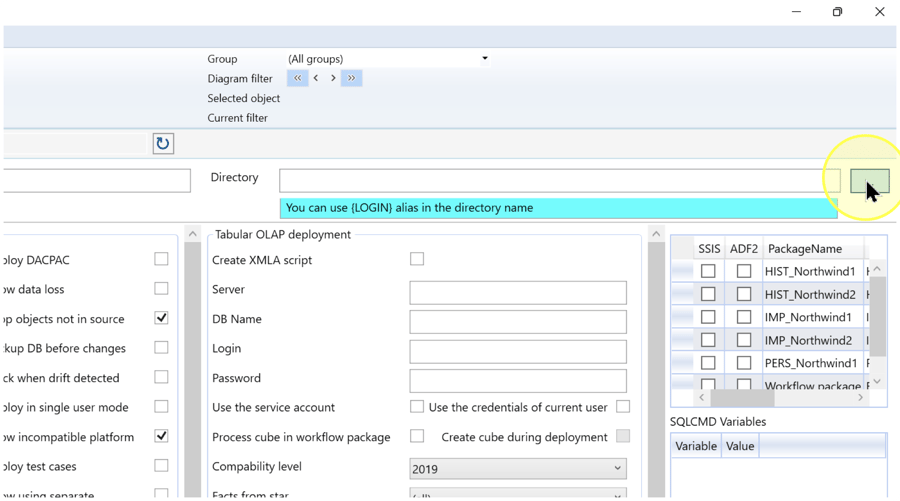Click the refresh icon button
This screenshot has height=501, width=900.
163,143
